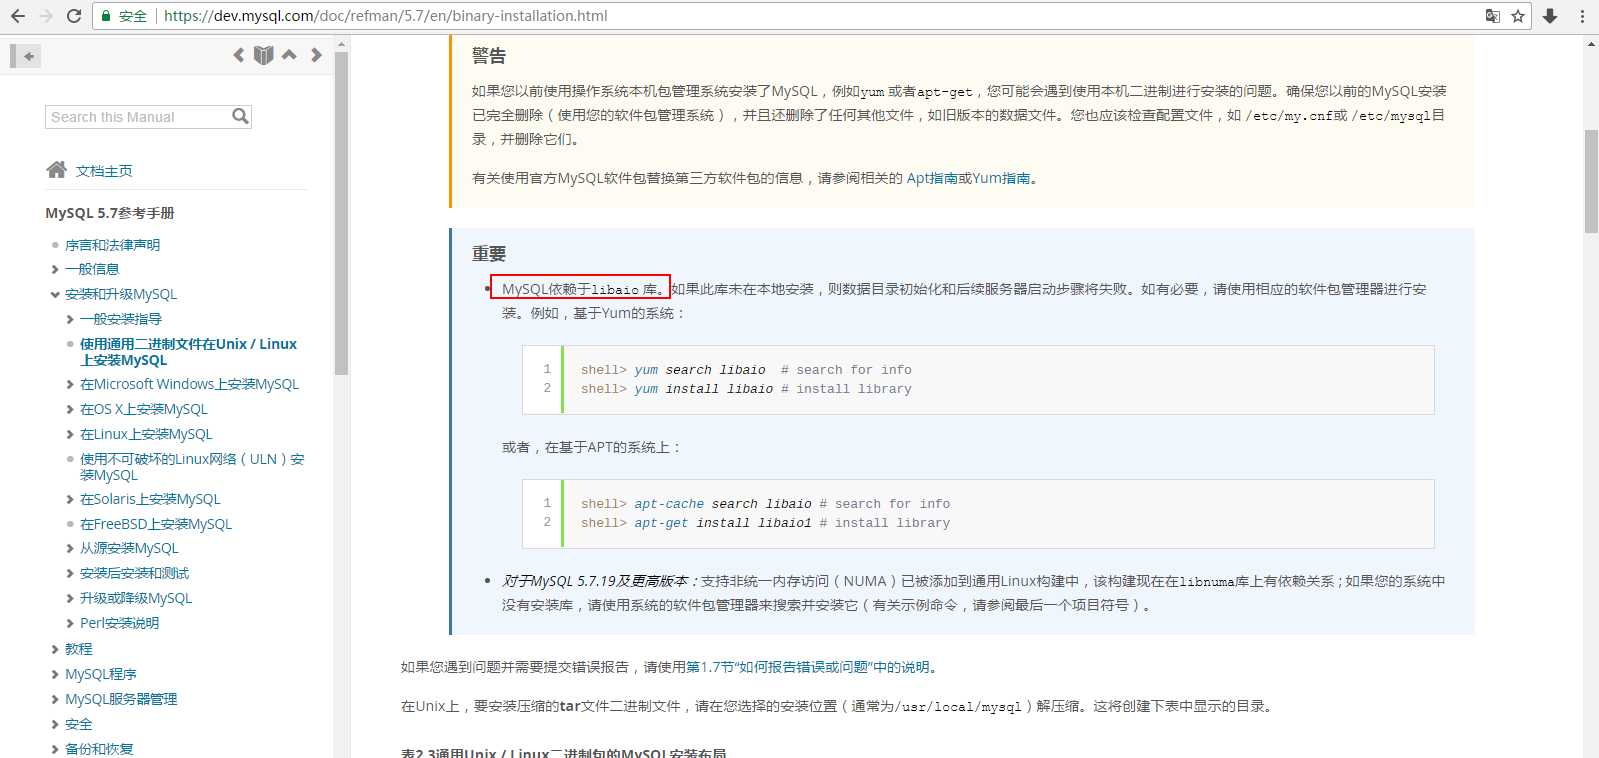This screenshot has width=1599, height=758.
Task: Open 序言和法律声明 entry
Action: 112,245
